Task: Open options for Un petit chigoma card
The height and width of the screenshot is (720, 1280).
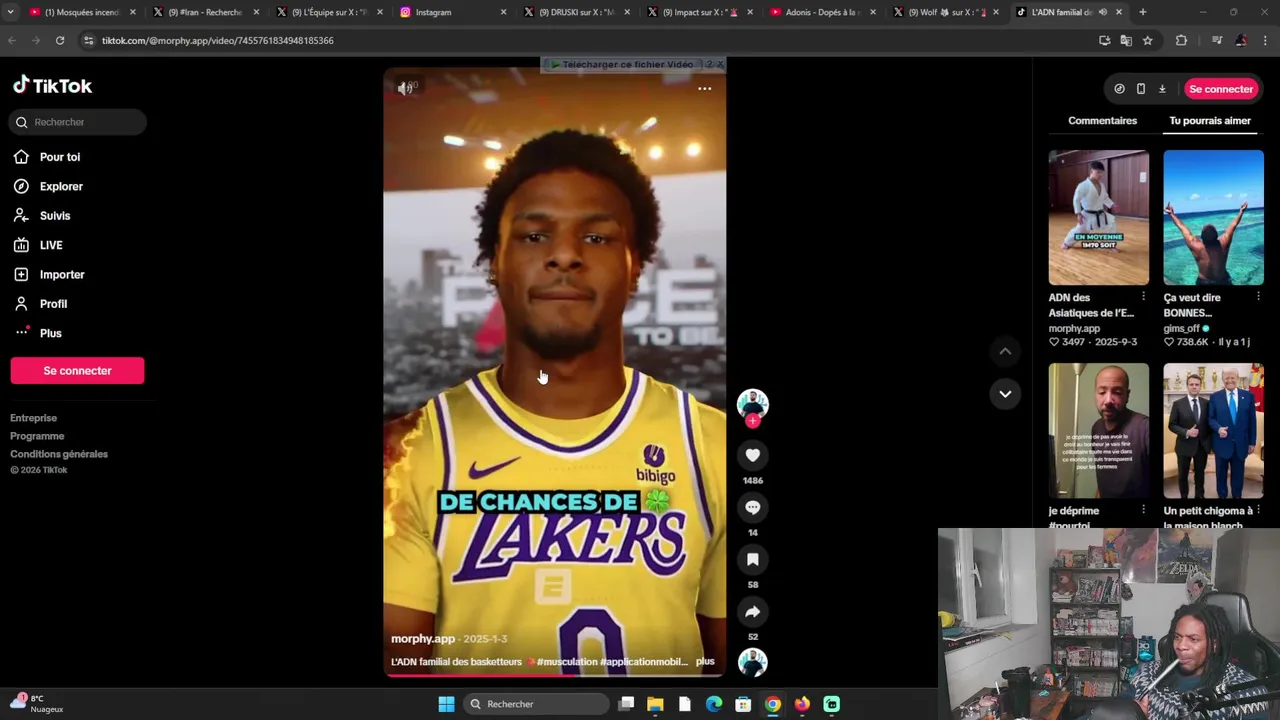Action: tap(1258, 510)
